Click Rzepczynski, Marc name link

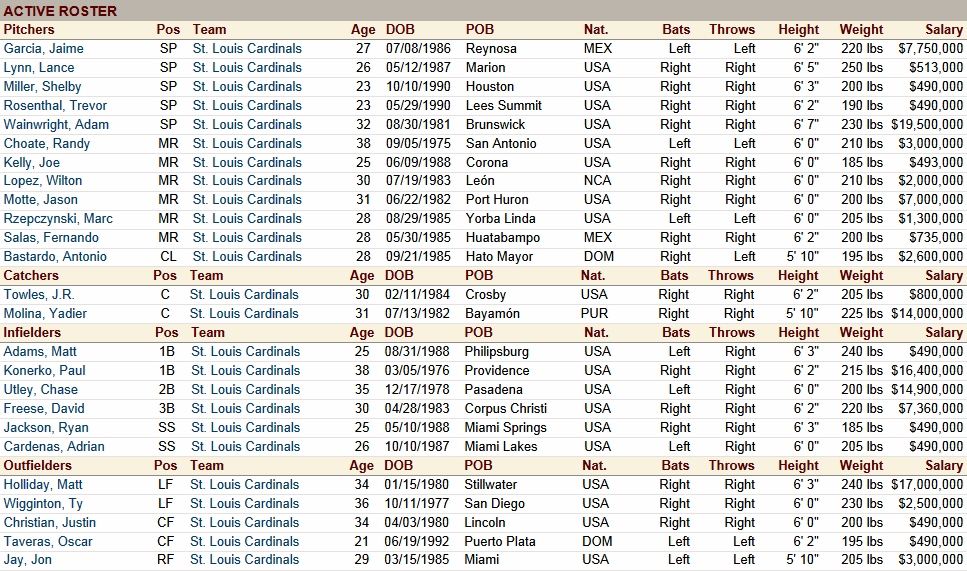click(x=59, y=218)
